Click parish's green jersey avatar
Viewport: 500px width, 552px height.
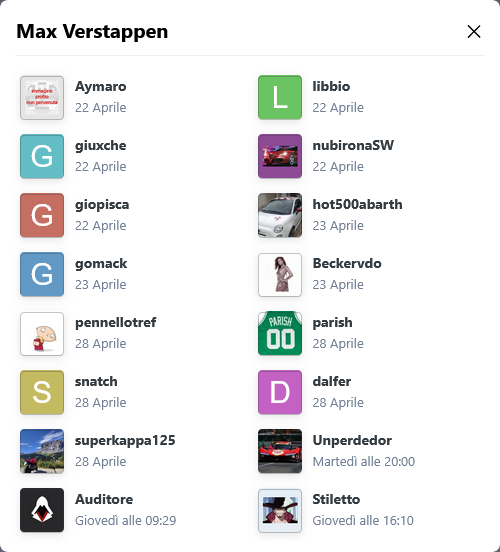tap(280, 333)
